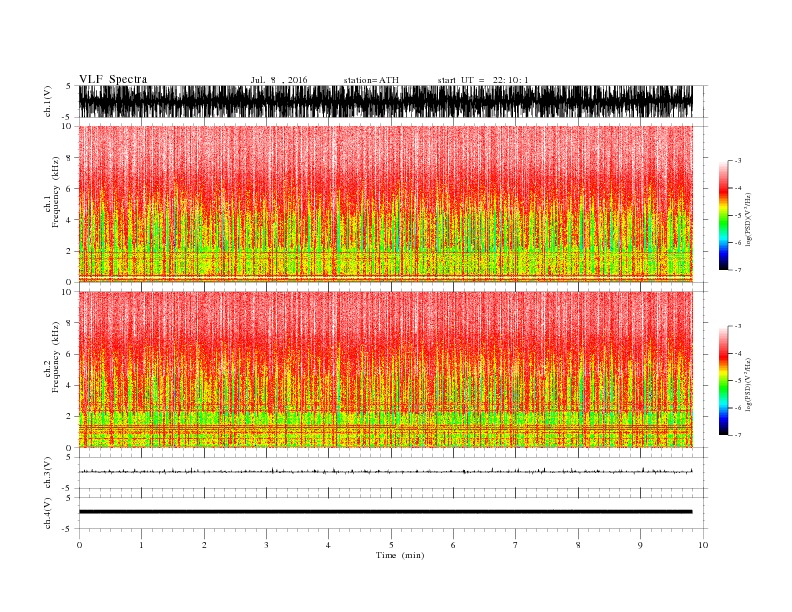The image size is (792, 612).
Task: Click the date text "Jul. 8, 2016"
Action: (279, 80)
